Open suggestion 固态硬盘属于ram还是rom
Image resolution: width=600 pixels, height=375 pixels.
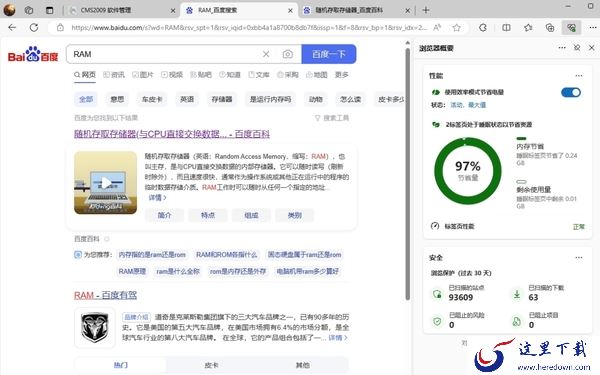304,255
